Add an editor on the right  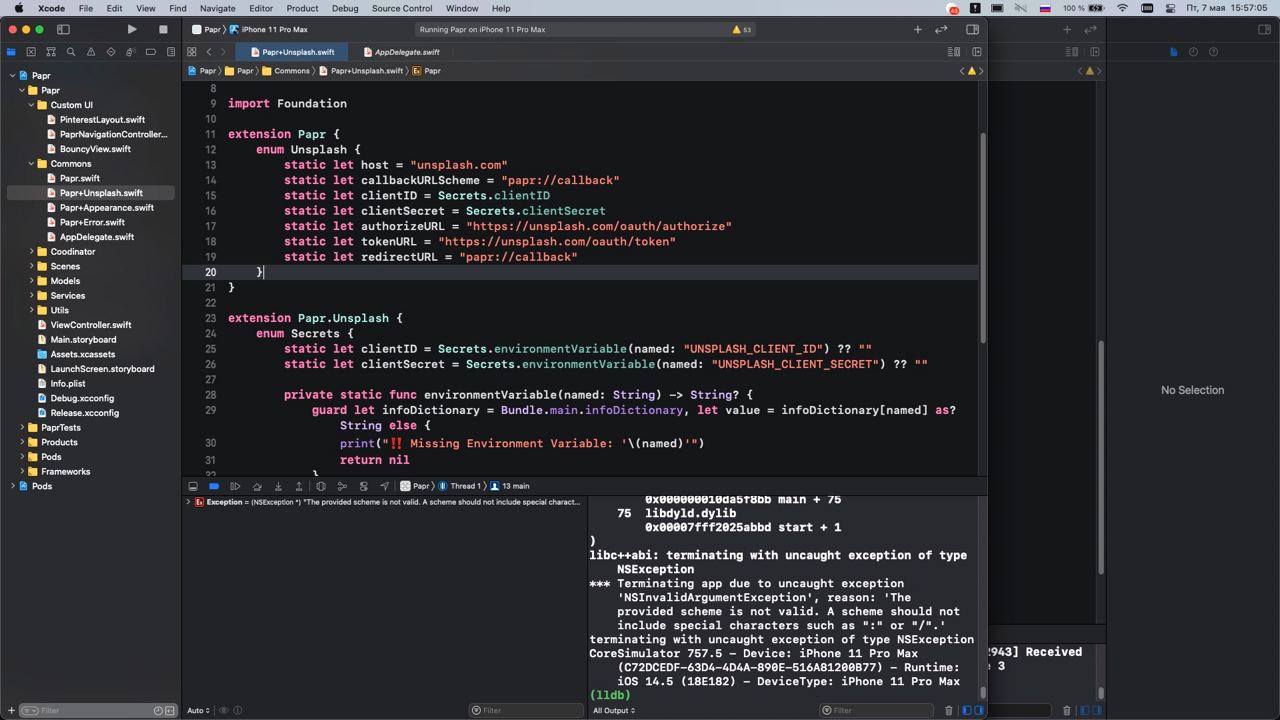pos(977,52)
